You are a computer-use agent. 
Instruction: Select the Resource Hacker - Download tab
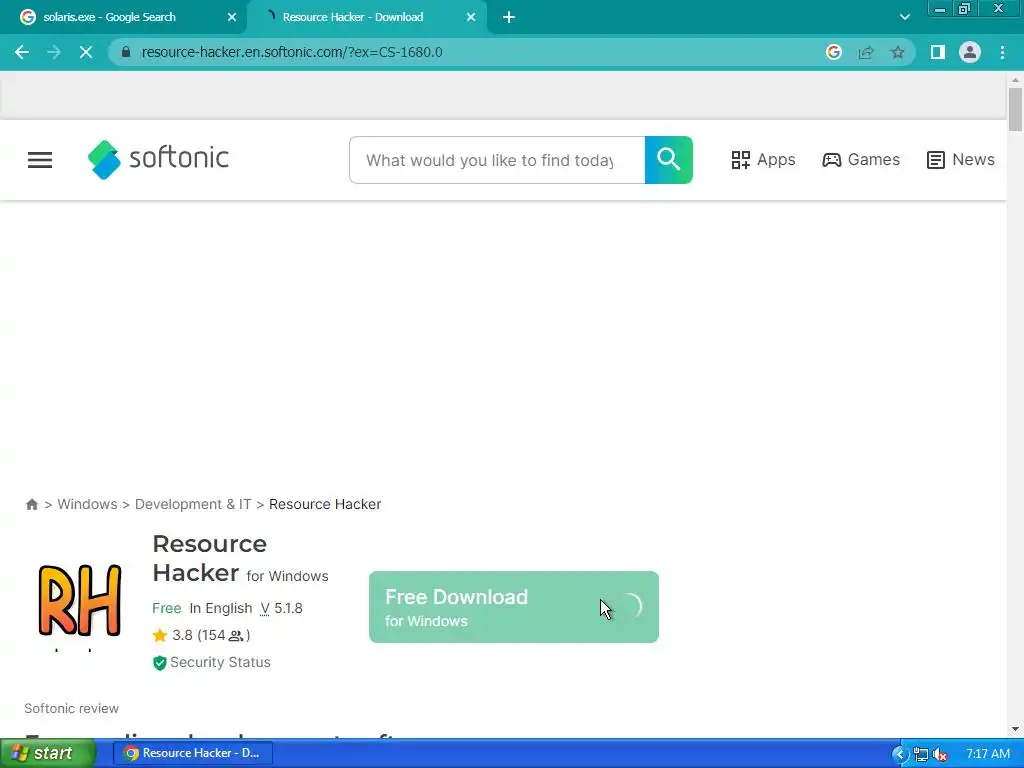(366, 17)
